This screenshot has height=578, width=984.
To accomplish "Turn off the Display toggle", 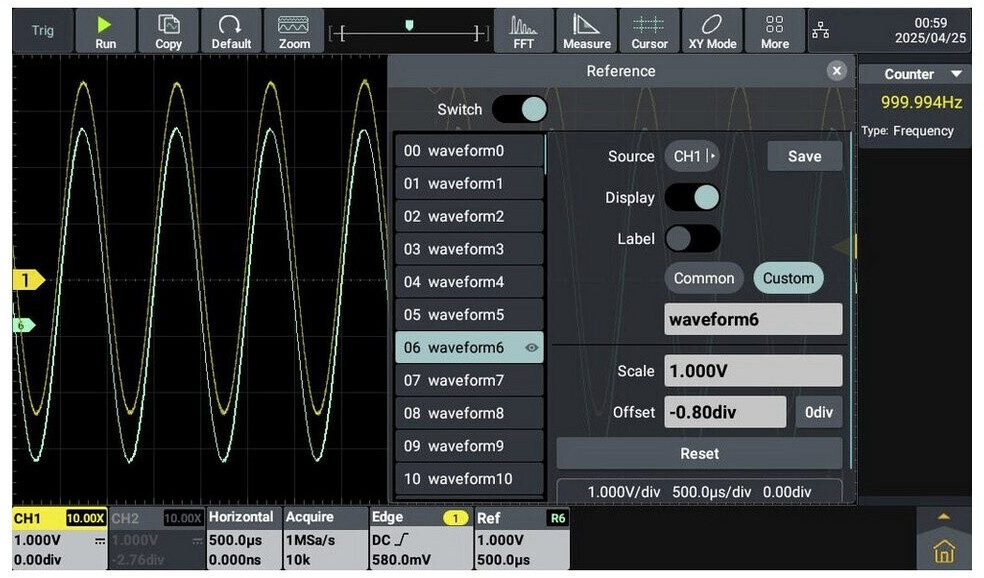I will pyautogui.click(x=692, y=197).
